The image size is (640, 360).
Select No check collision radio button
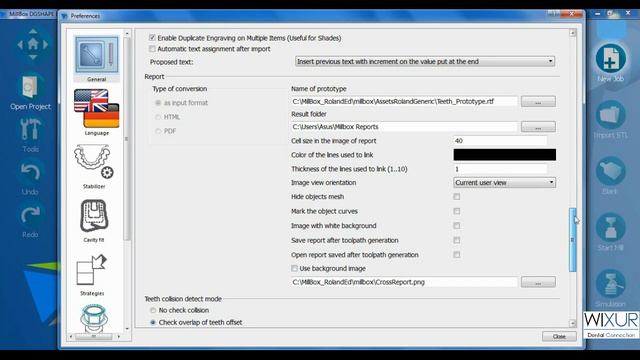tap(153, 310)
